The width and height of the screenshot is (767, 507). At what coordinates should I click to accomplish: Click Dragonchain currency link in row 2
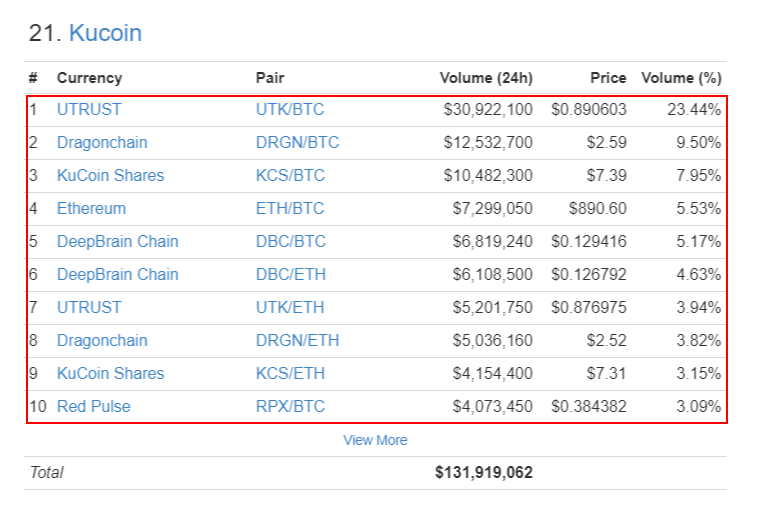click(102, 142)
